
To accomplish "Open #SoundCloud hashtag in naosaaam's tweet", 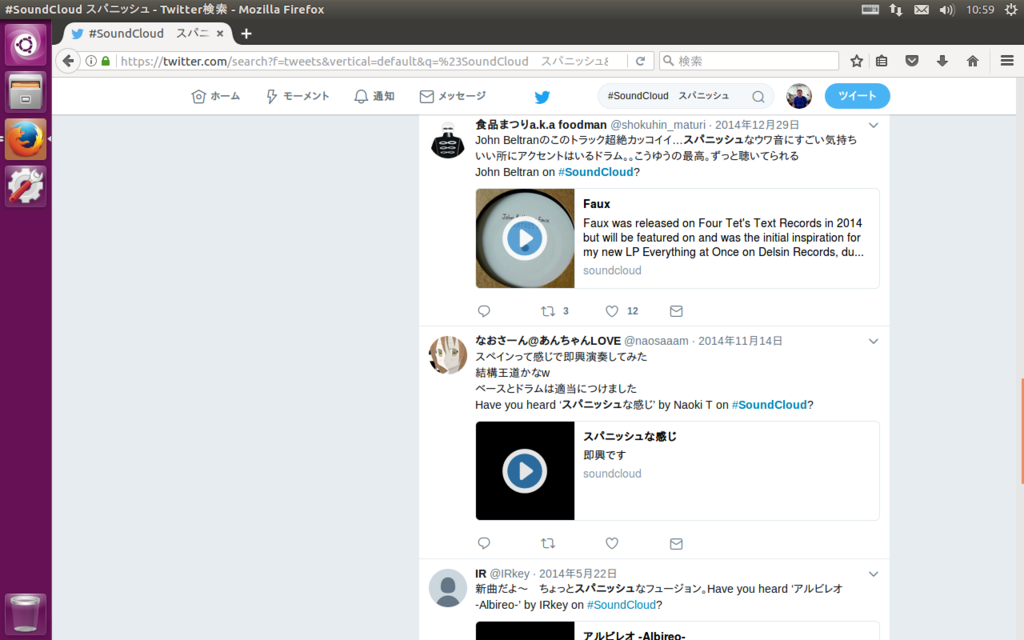I will (x=769, y=405).
